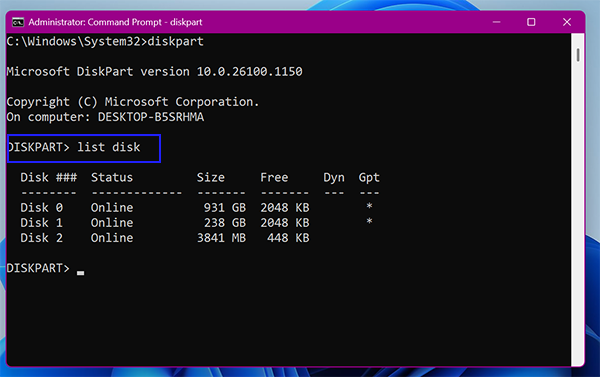This screenshot has height=377, width=600.
Task: Click the '238 GB' size value
Action: pyautogui.click(x=225, y=223)
